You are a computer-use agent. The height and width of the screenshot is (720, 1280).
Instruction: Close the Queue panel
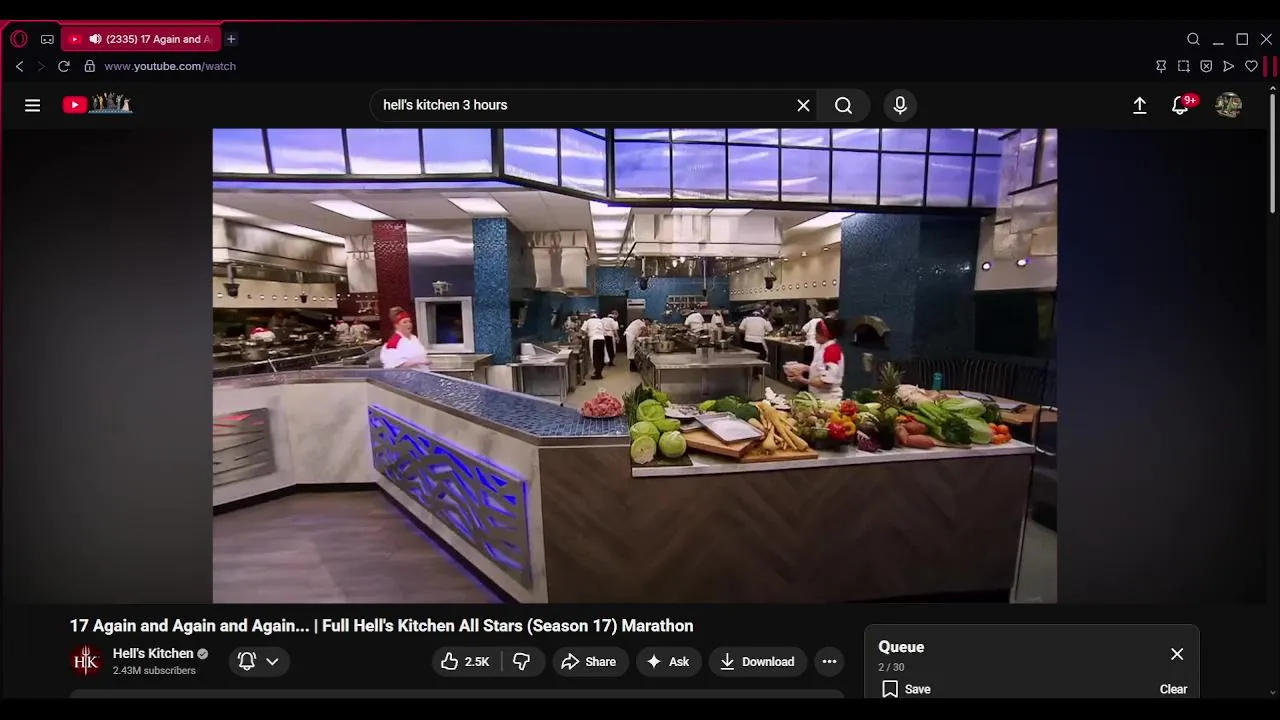coord(1177,654)
